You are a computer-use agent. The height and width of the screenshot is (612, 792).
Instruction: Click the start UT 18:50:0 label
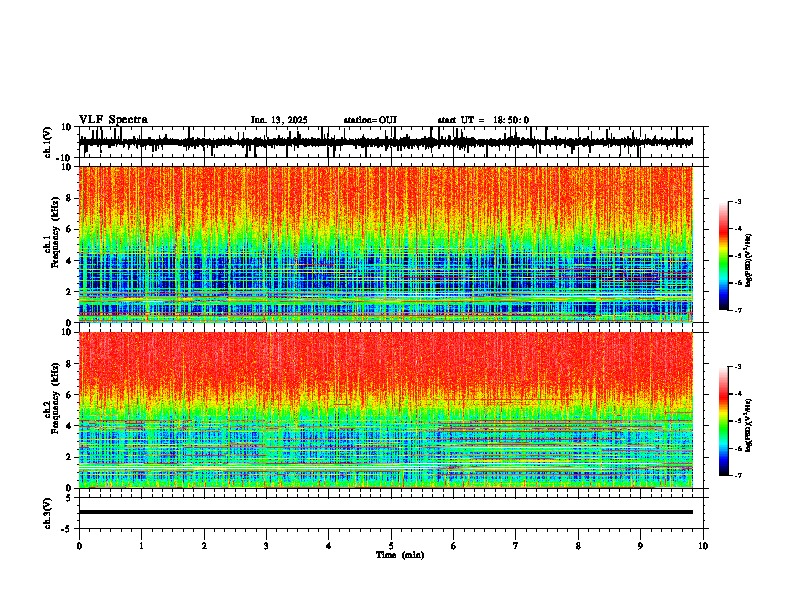coord(483,120)
